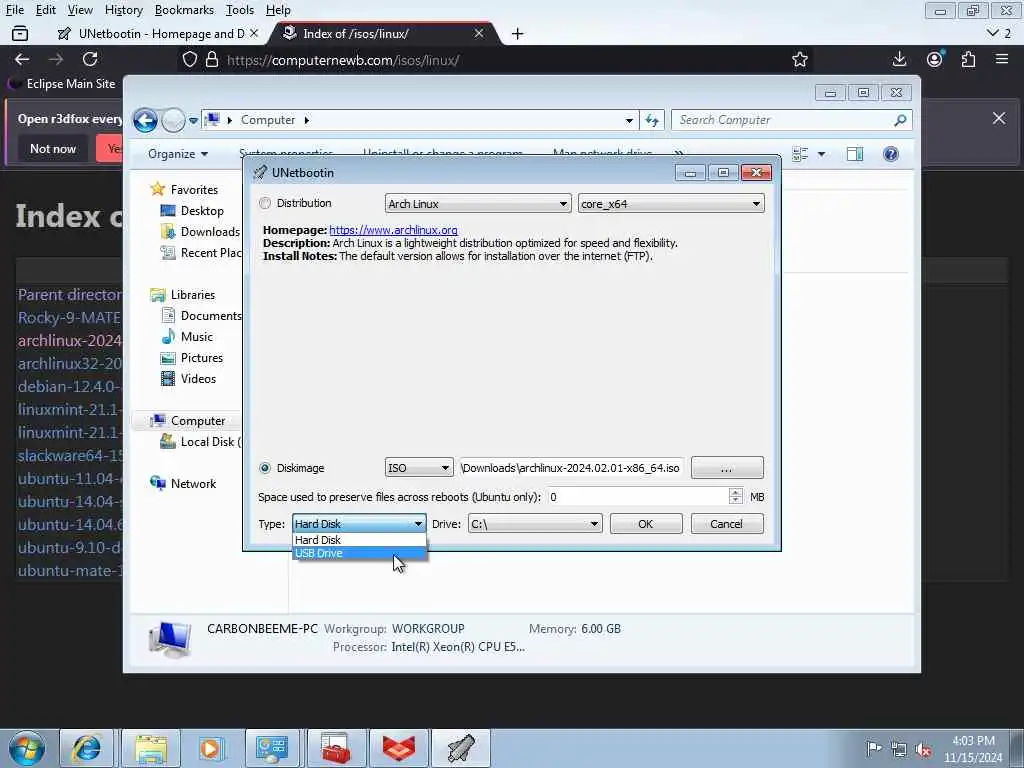Select Network in Explorer sidebar
The height and width of the screenshot is (768, 1024).
tap(183, 484)
